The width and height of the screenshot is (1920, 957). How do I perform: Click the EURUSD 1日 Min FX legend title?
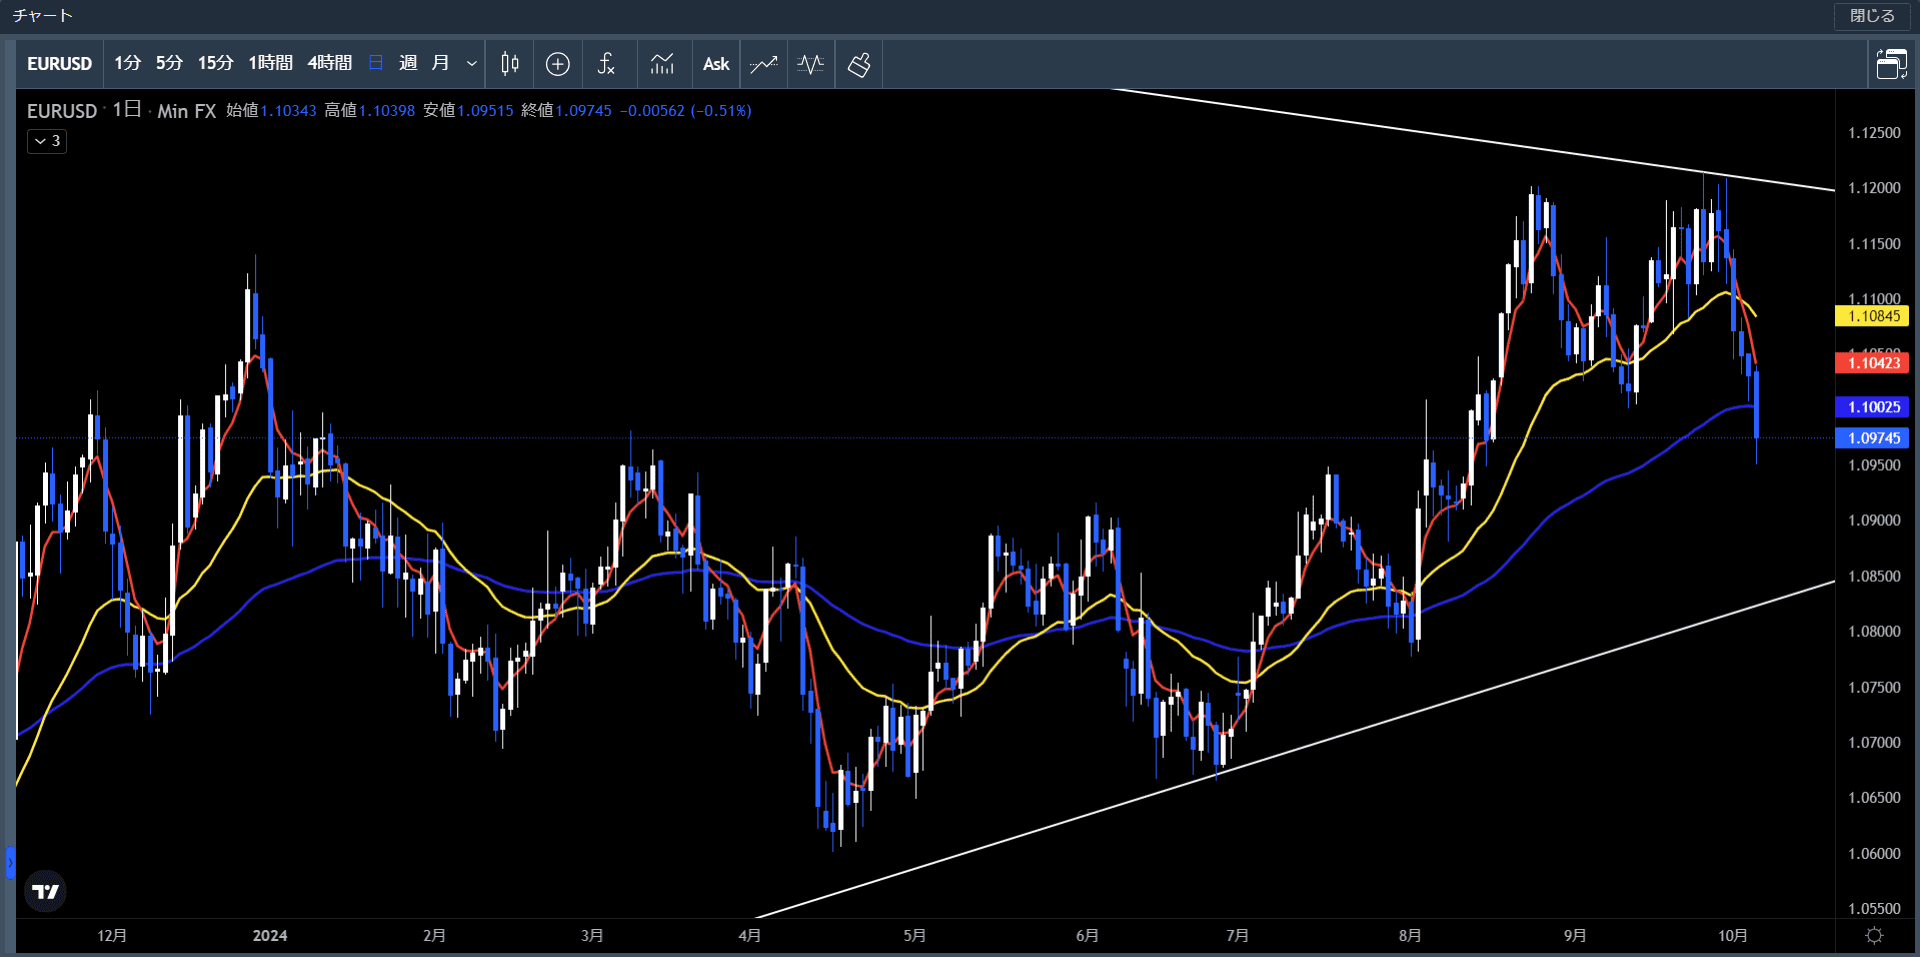pos(121,110)
